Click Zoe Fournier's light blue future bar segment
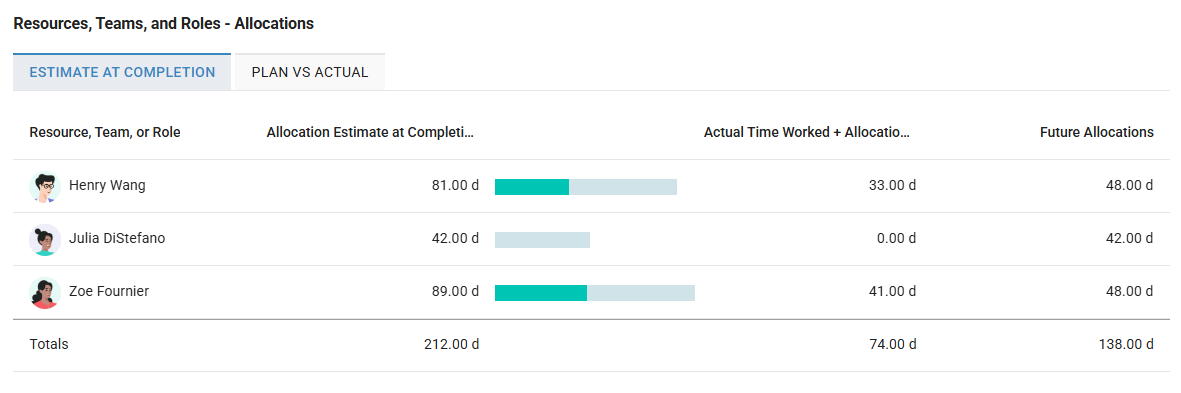Image resolution: width=1181 pixels, height=393 pixels. [641, 293]
